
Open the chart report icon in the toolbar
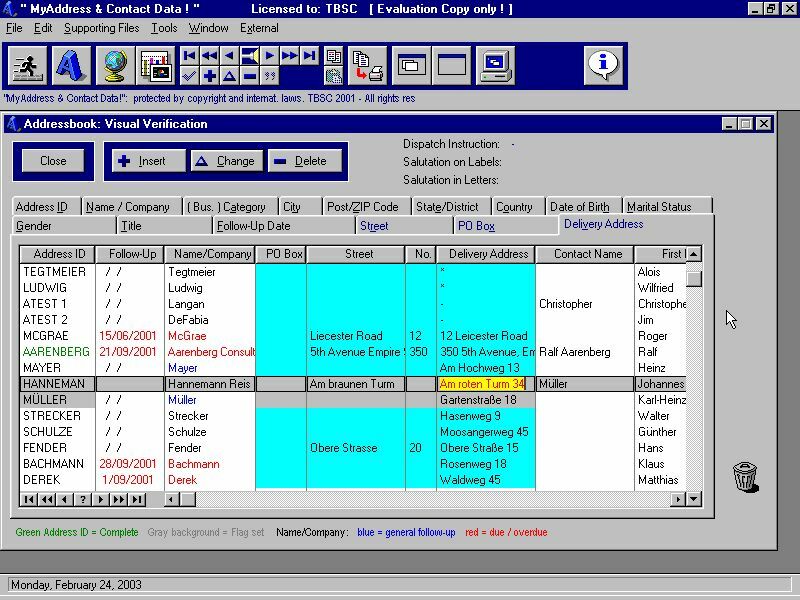click(x=158, y=65)
